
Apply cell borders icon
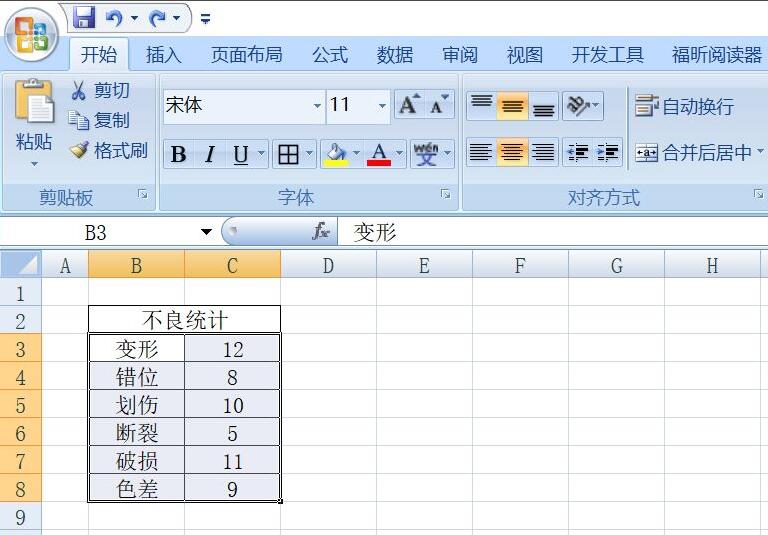(288, 154)
